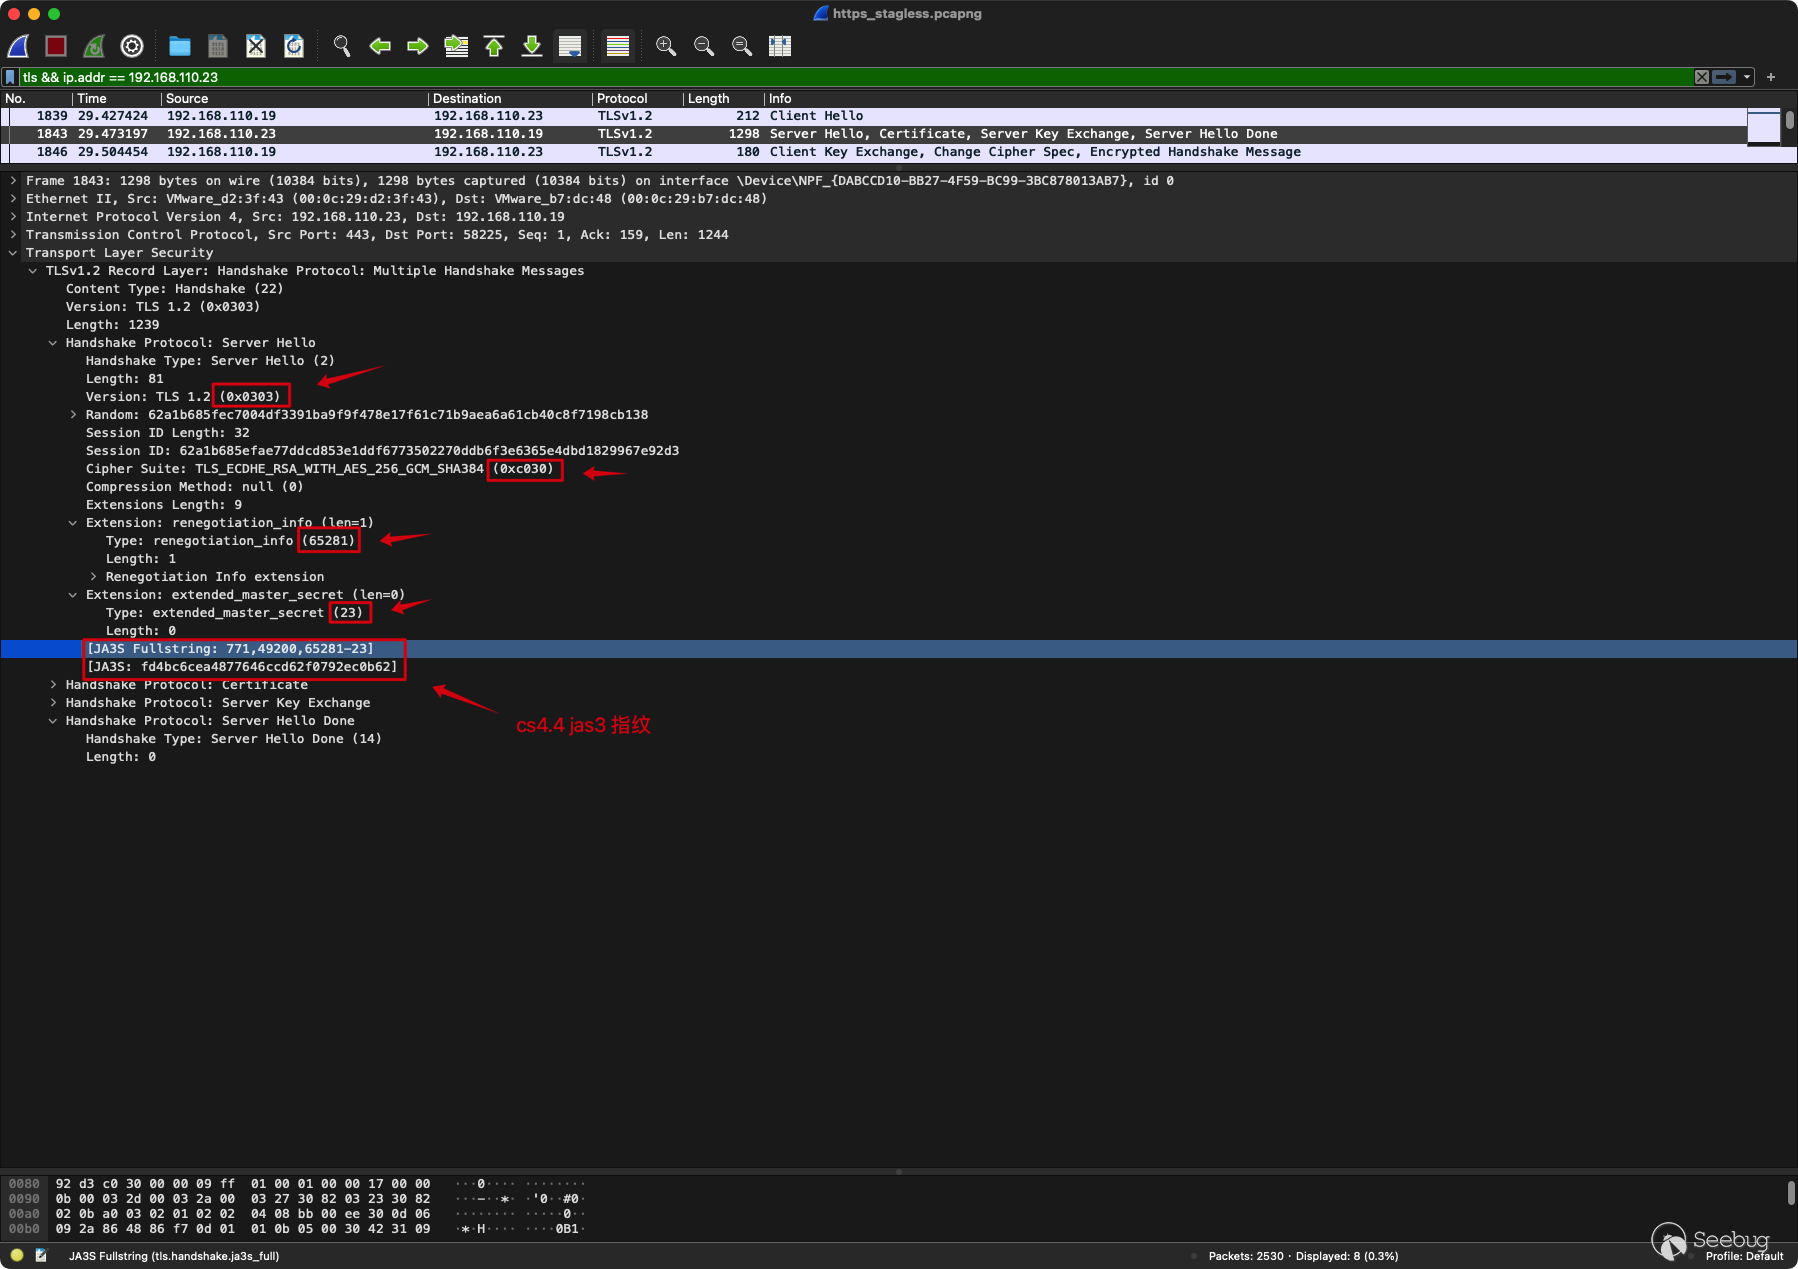Sort by the Length column

pyautogui.click(x=724, y=98)
